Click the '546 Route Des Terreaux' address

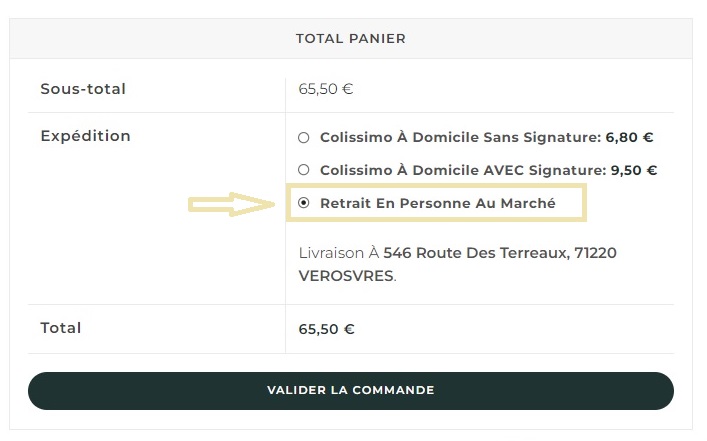(x=474, y=253)
